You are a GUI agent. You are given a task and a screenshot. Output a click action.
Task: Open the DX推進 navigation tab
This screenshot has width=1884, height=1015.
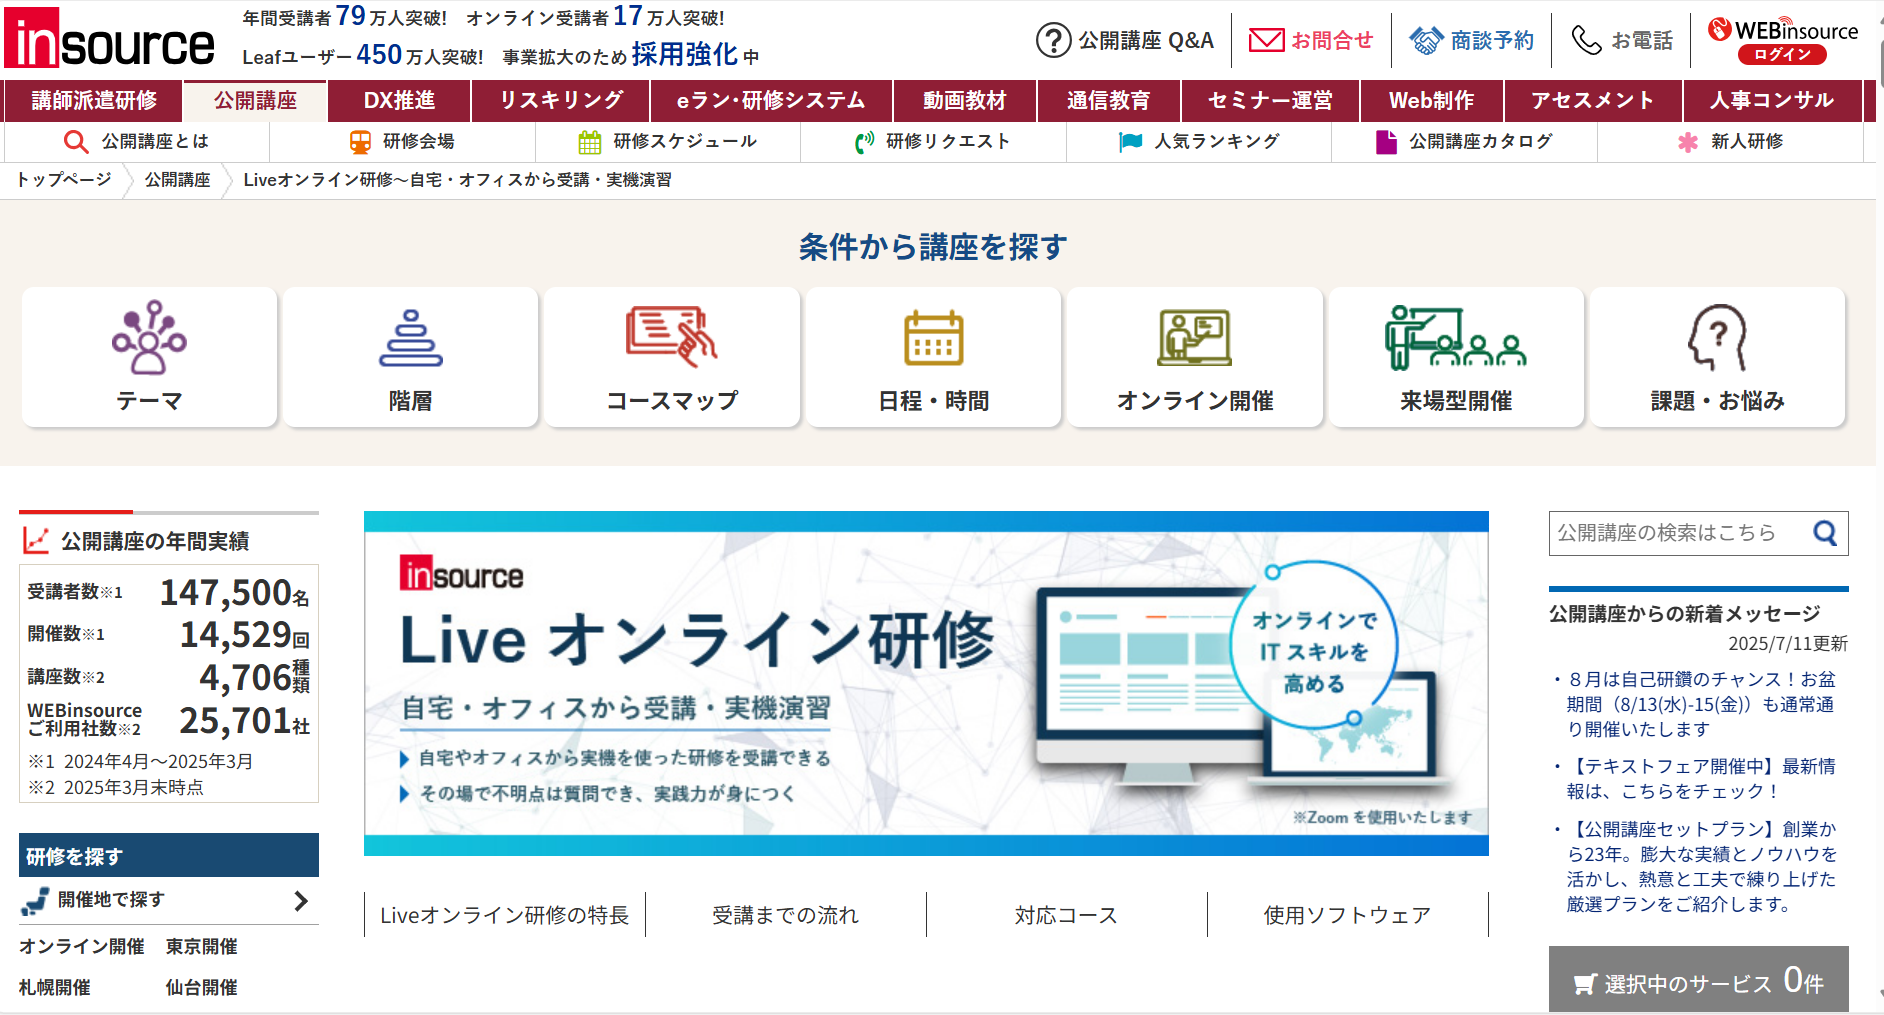coord(399,100)
